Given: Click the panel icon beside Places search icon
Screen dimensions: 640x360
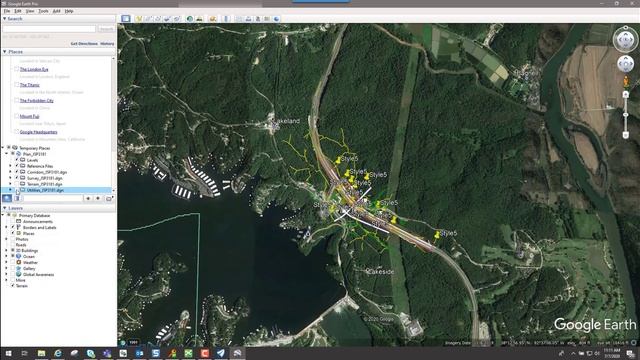Looking at the screenshot, I should coord(17,198).
